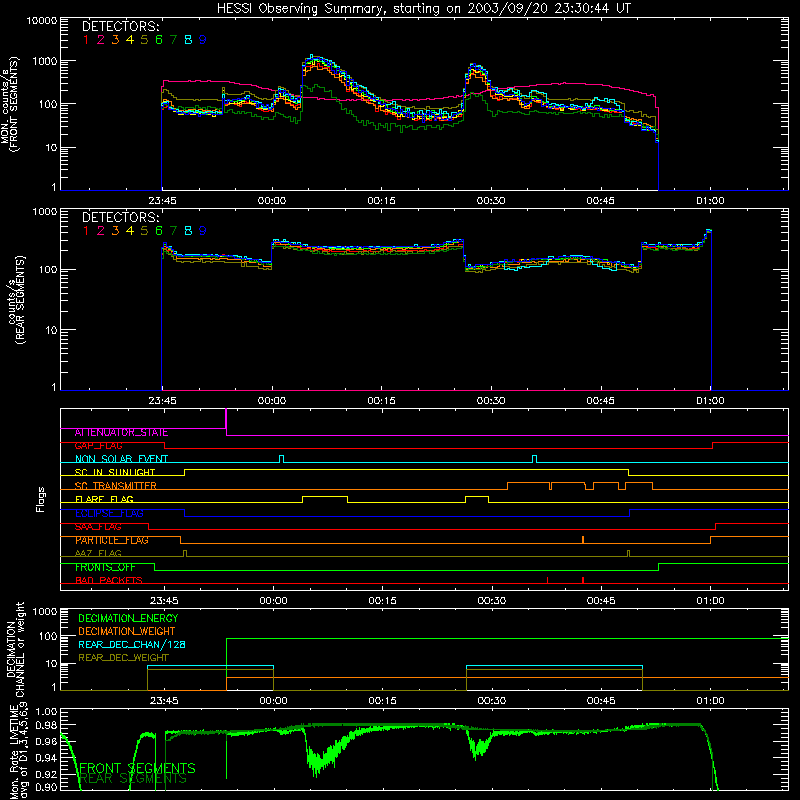Click DETECTORS: label in the rear segments plot

[121, 217]
